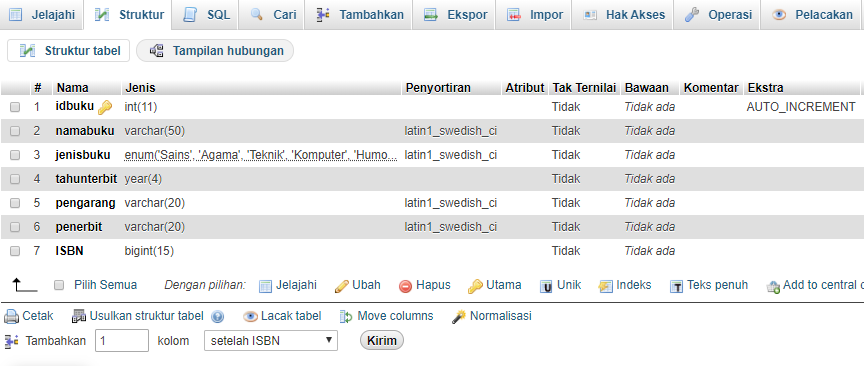Focus the Tambahkan kolom number field
This screenshot has height=366, width=864.
coord(122,341)
